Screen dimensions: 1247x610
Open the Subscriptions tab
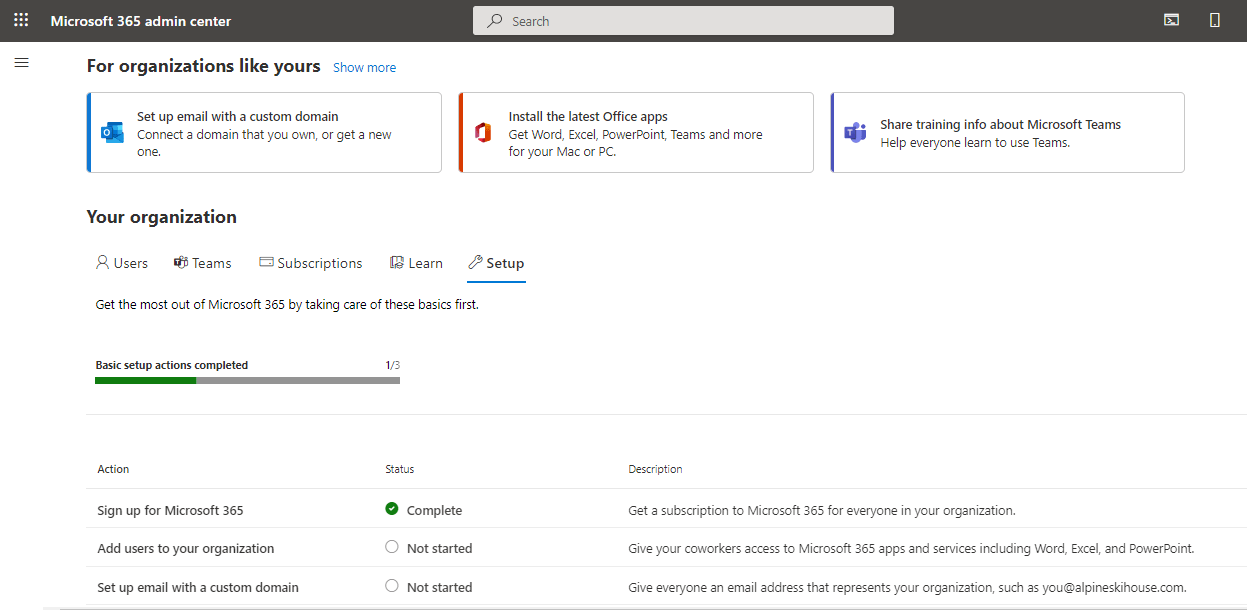click(x=311, y=263)
